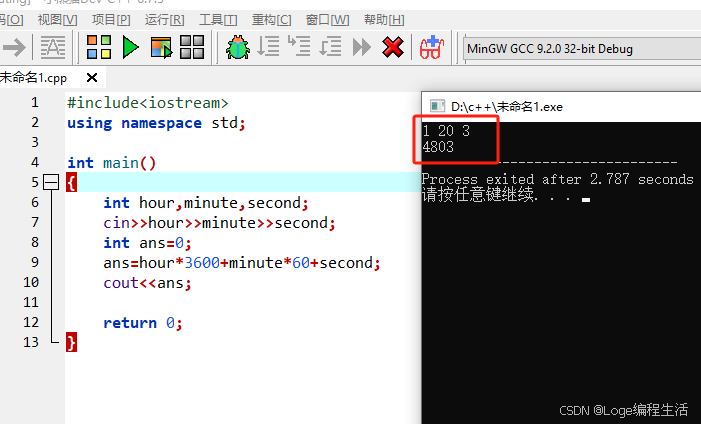Click the line declaring hour,minute,second

tap(206, 203)
